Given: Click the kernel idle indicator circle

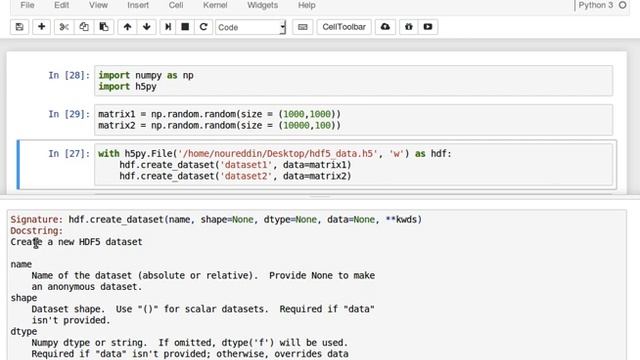Looking at the screenshot, I should pos(622,5).
